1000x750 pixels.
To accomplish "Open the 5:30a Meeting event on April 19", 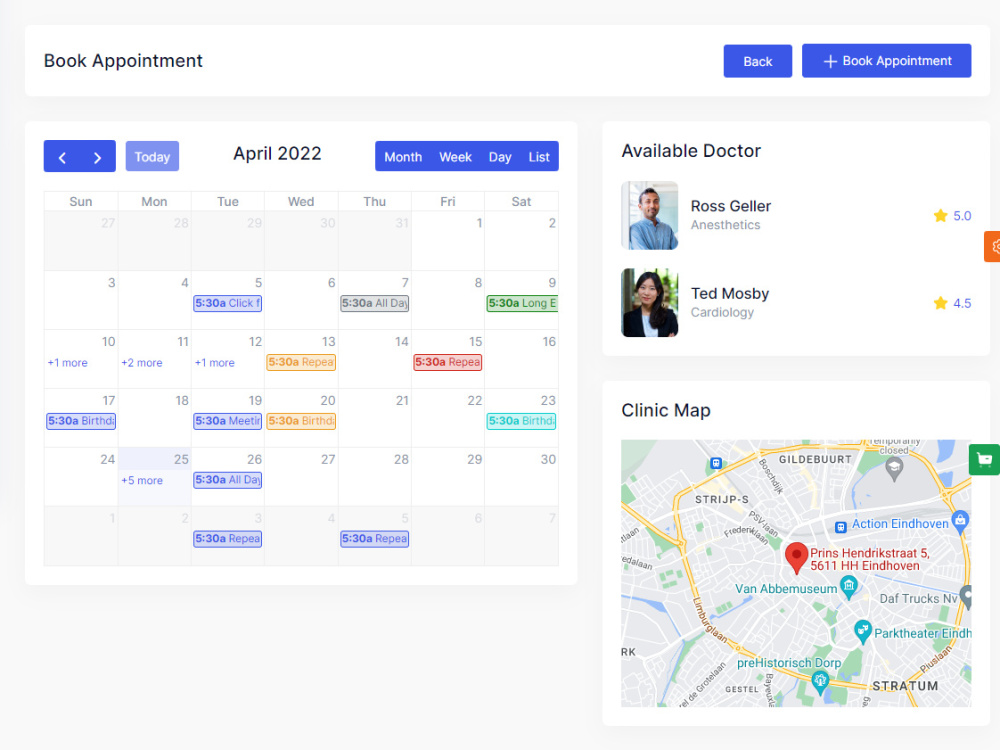I will tap(227, 421).
